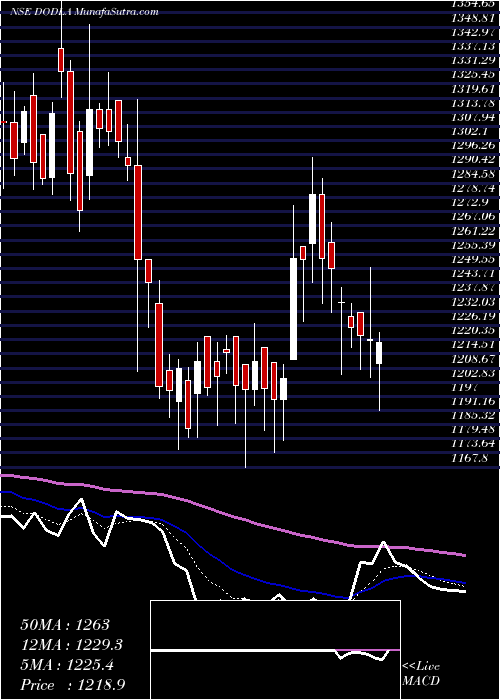The height and width of the screenshot is (700, 500).
Task: Select the 1214.51 price axis label
Action: (474, 345)
